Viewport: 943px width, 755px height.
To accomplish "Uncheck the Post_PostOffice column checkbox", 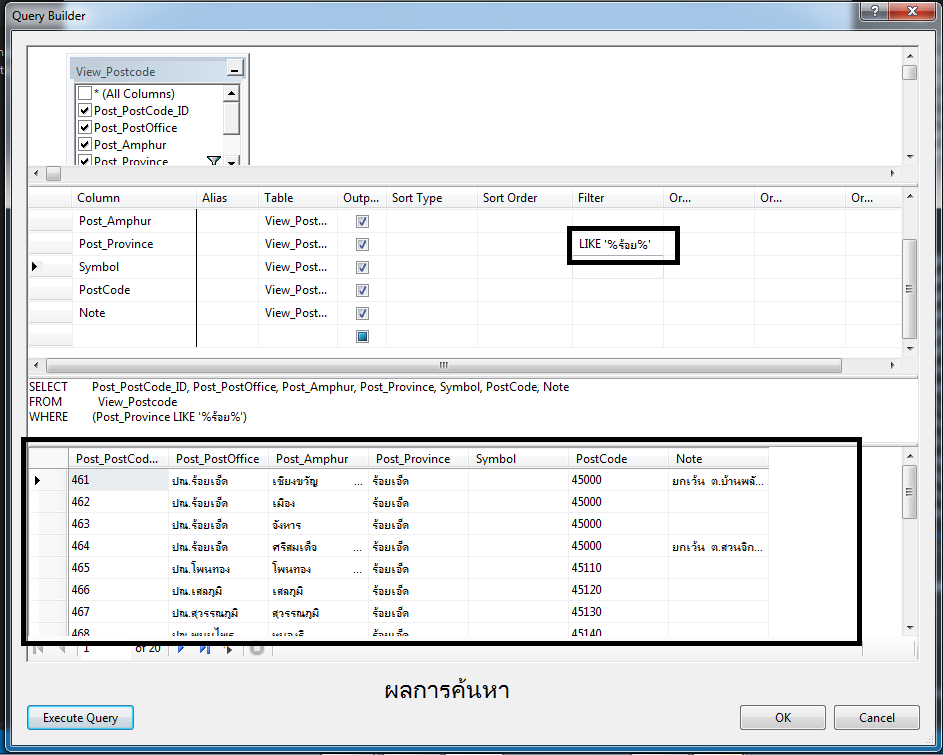I will click(x=85, y=128).
